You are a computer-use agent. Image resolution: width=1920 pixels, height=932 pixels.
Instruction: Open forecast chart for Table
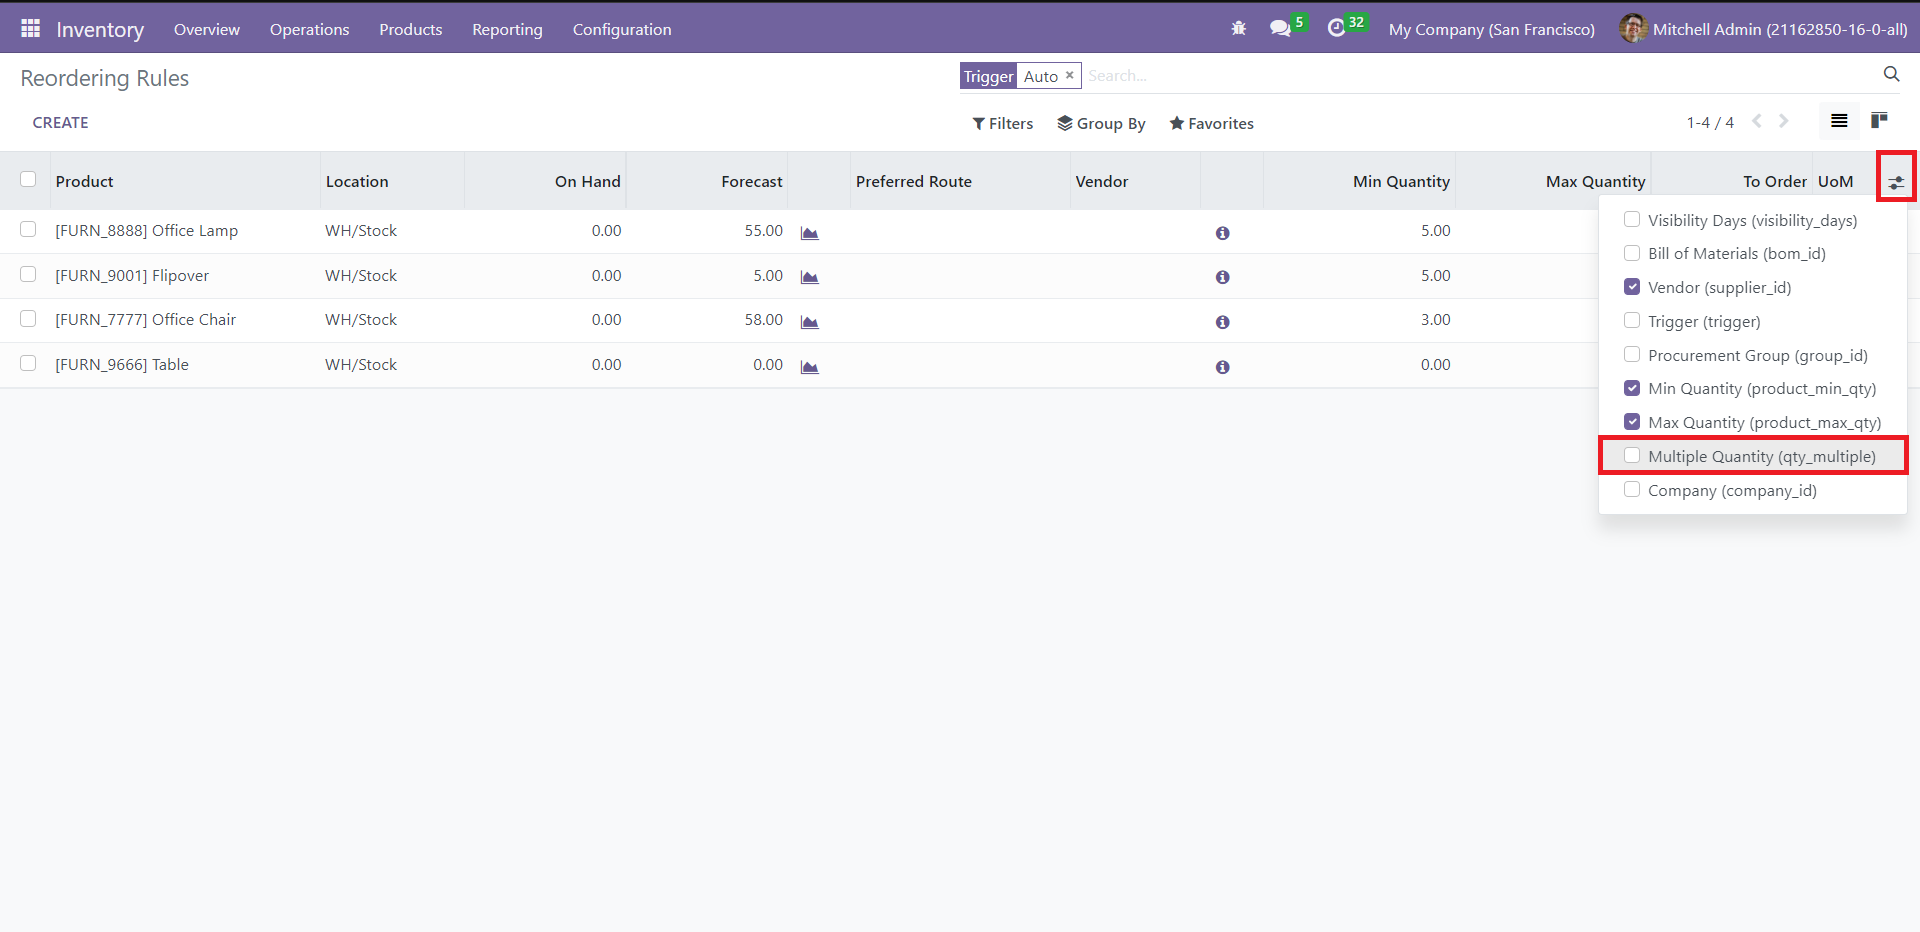point(810,367)
